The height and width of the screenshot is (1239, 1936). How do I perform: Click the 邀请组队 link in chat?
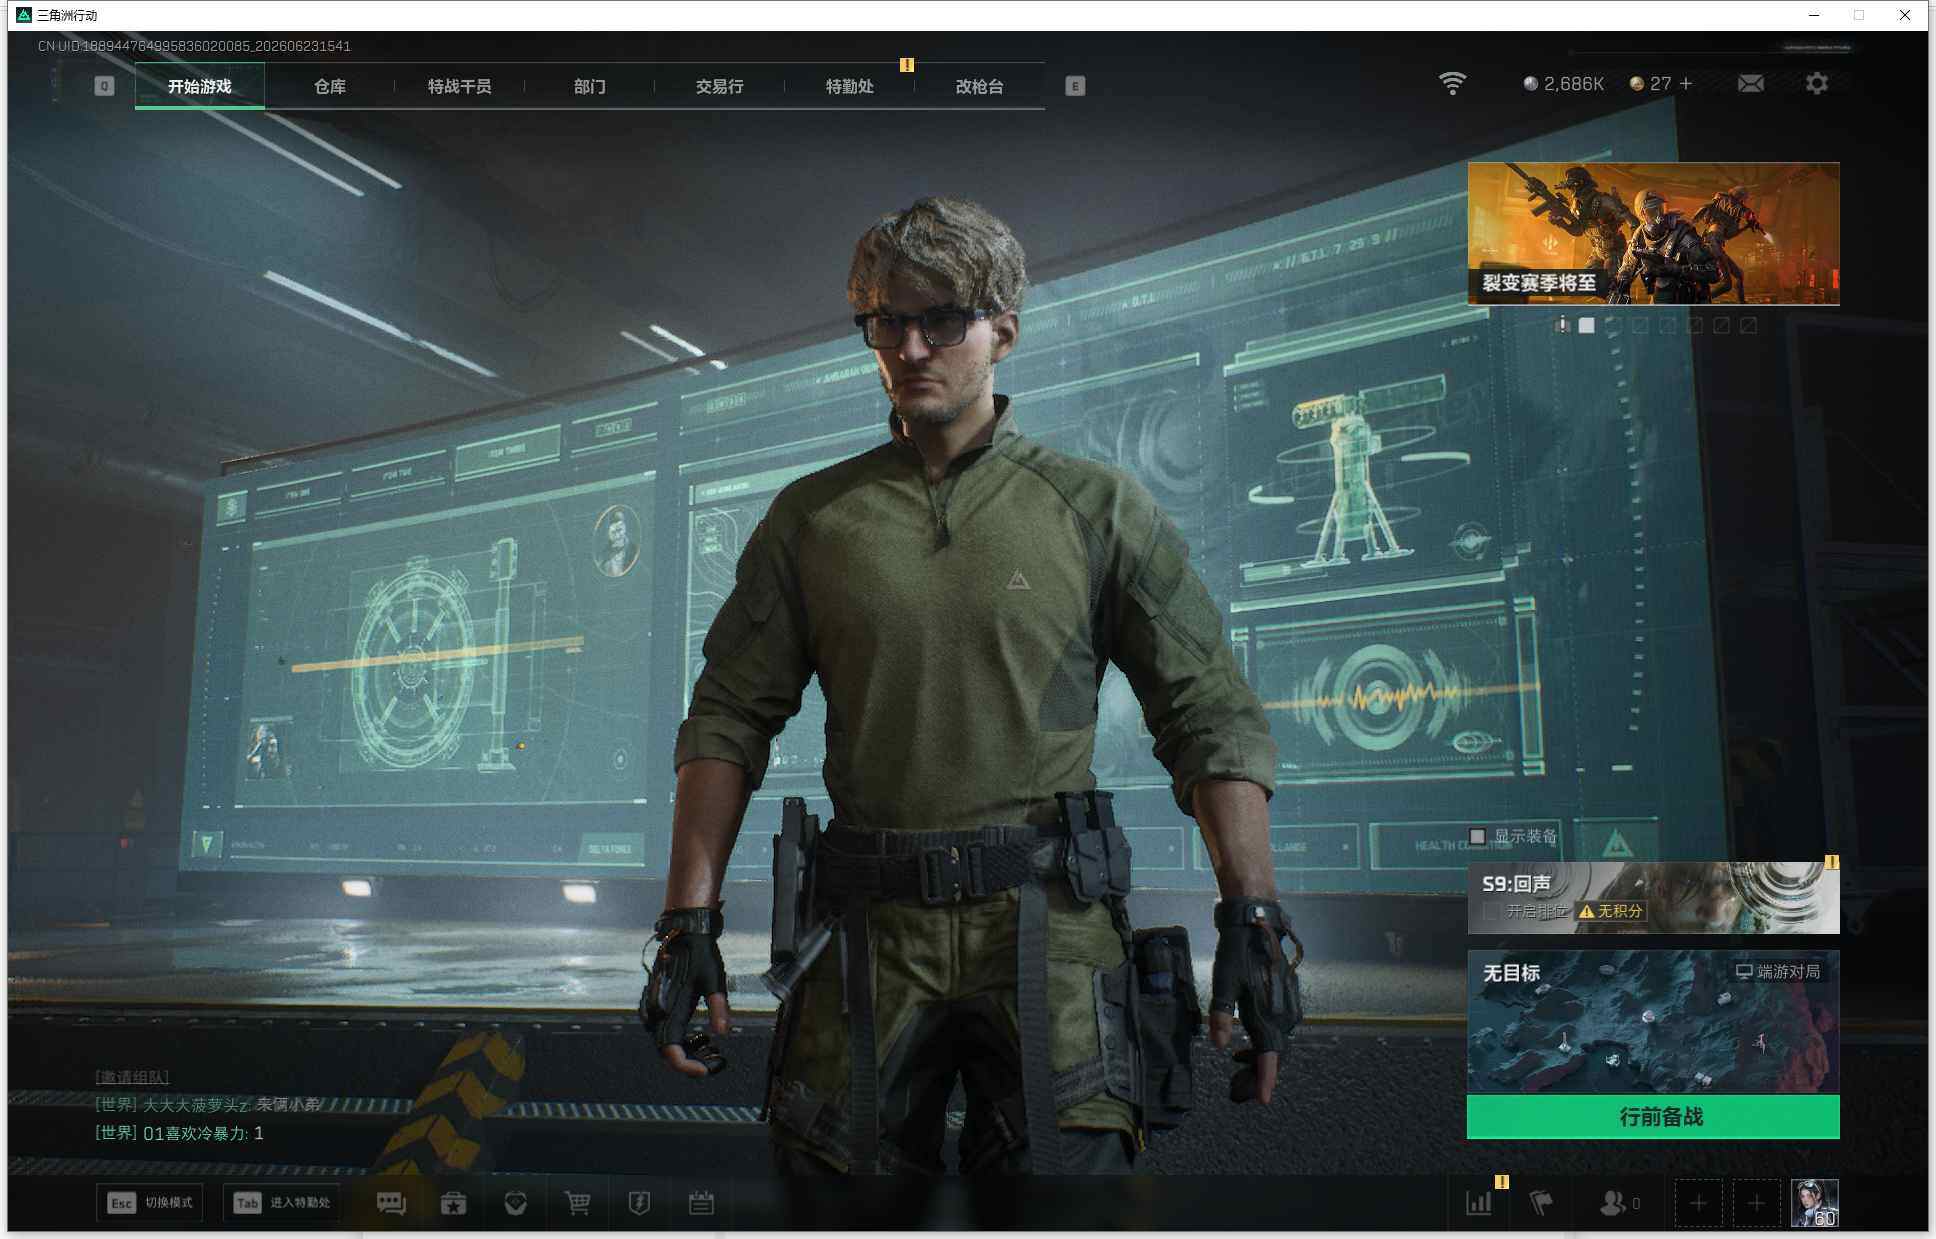click(132, 1077)
